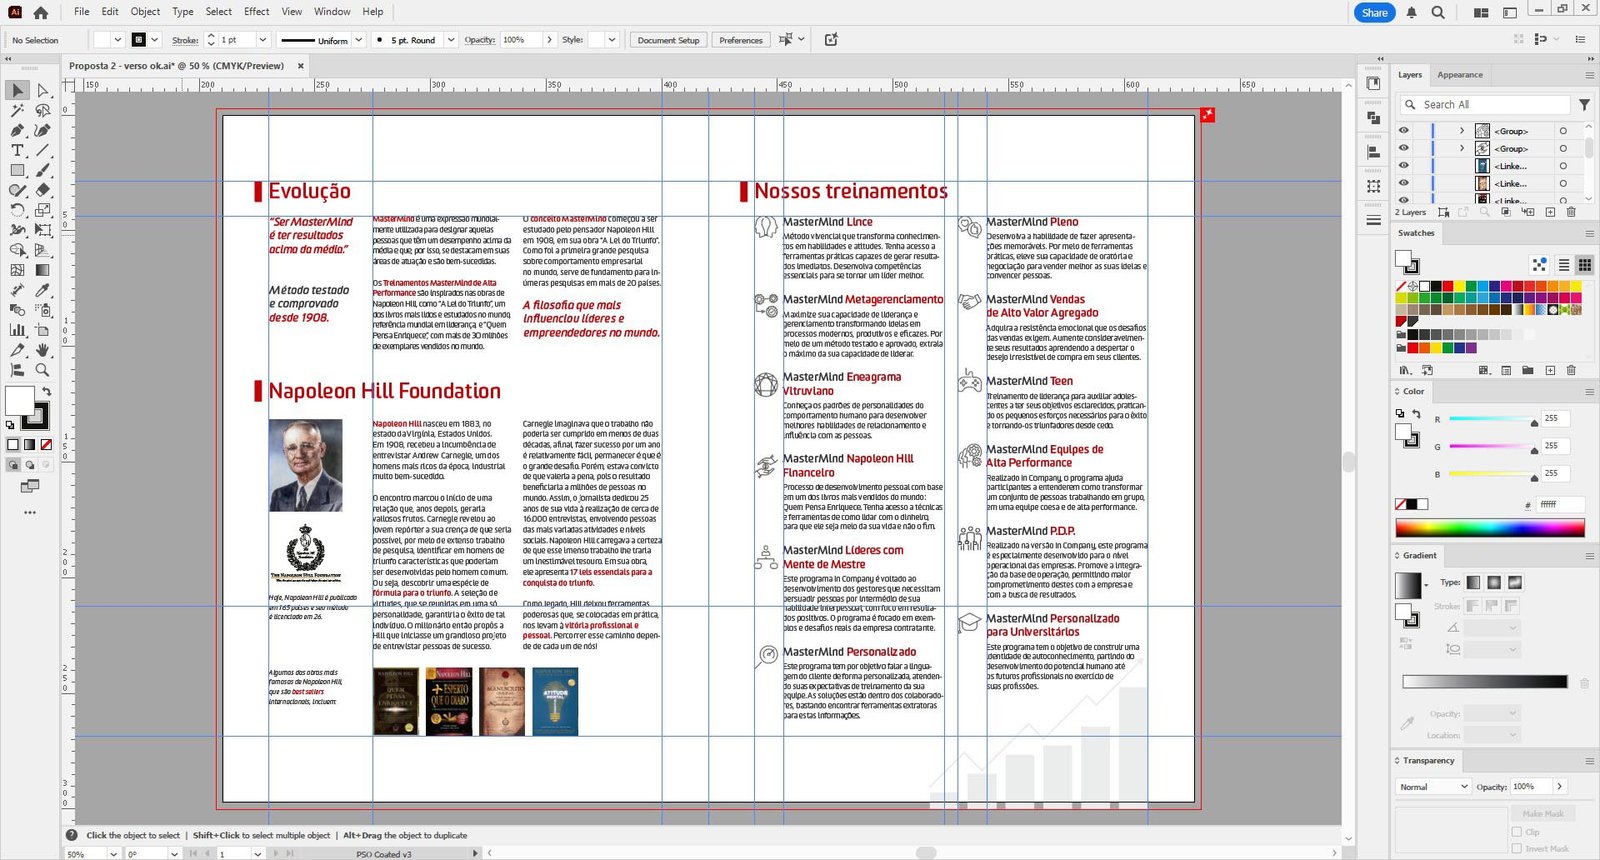Toggle visibility of second <Group> layer
Viewport: 1600px width, 860px height.
1403,148
